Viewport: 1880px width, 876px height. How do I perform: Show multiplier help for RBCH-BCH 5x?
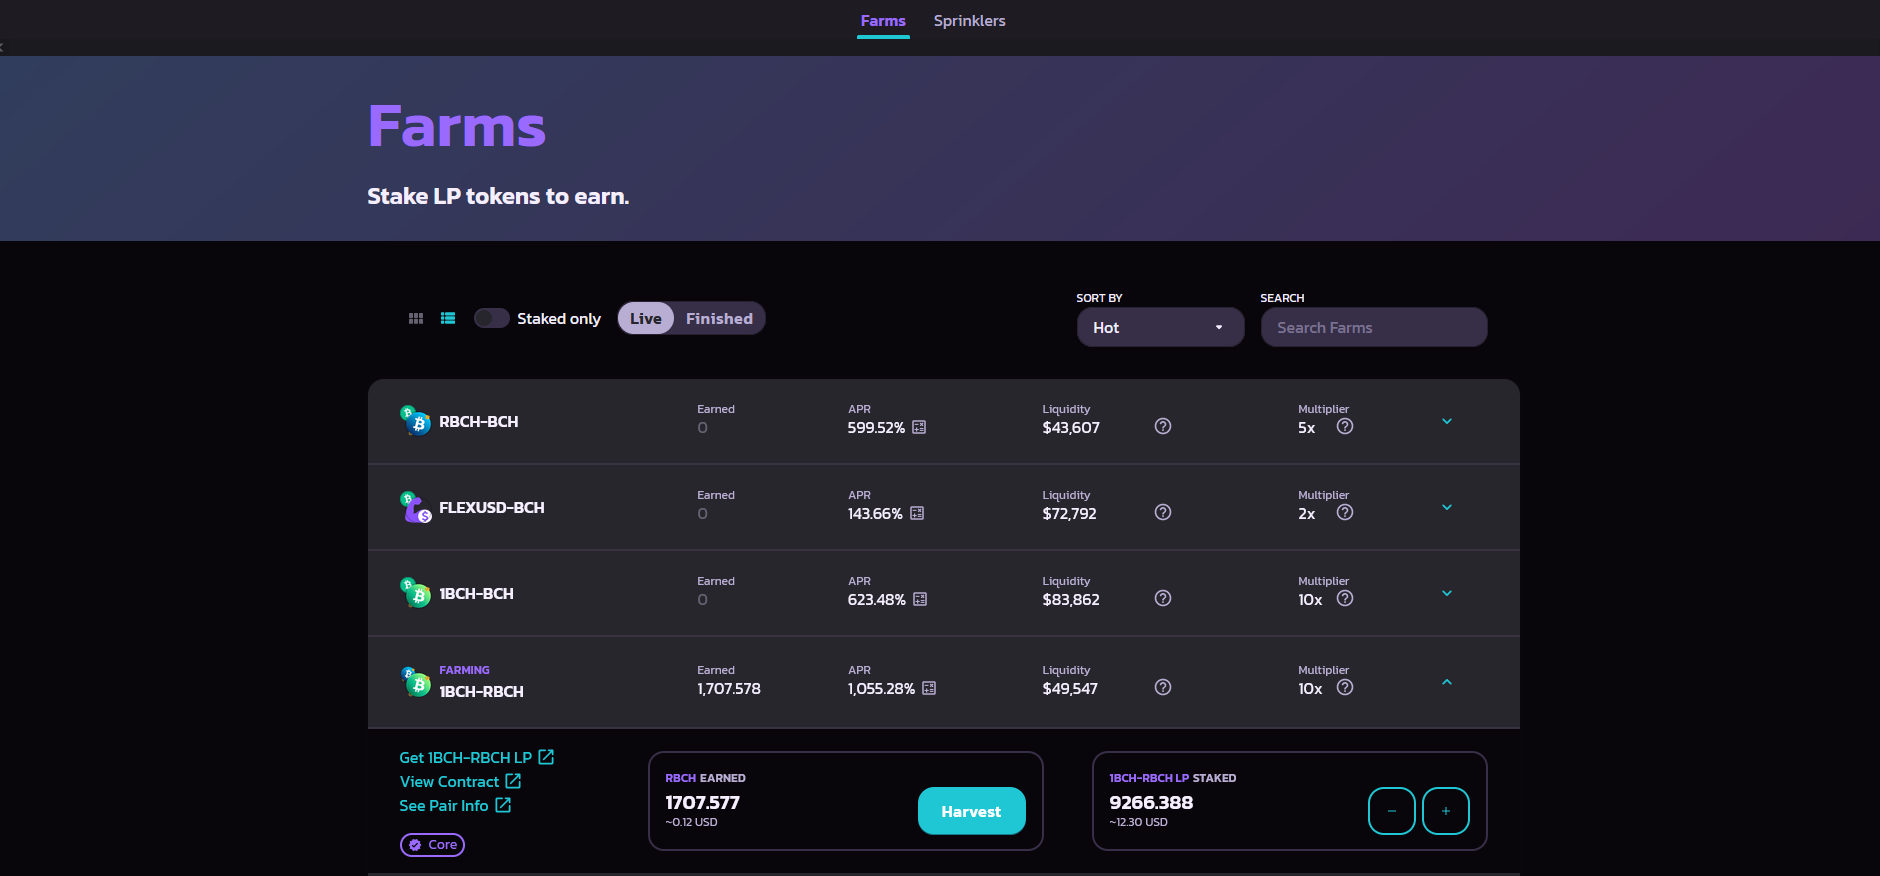click(x=1345, y=426)
